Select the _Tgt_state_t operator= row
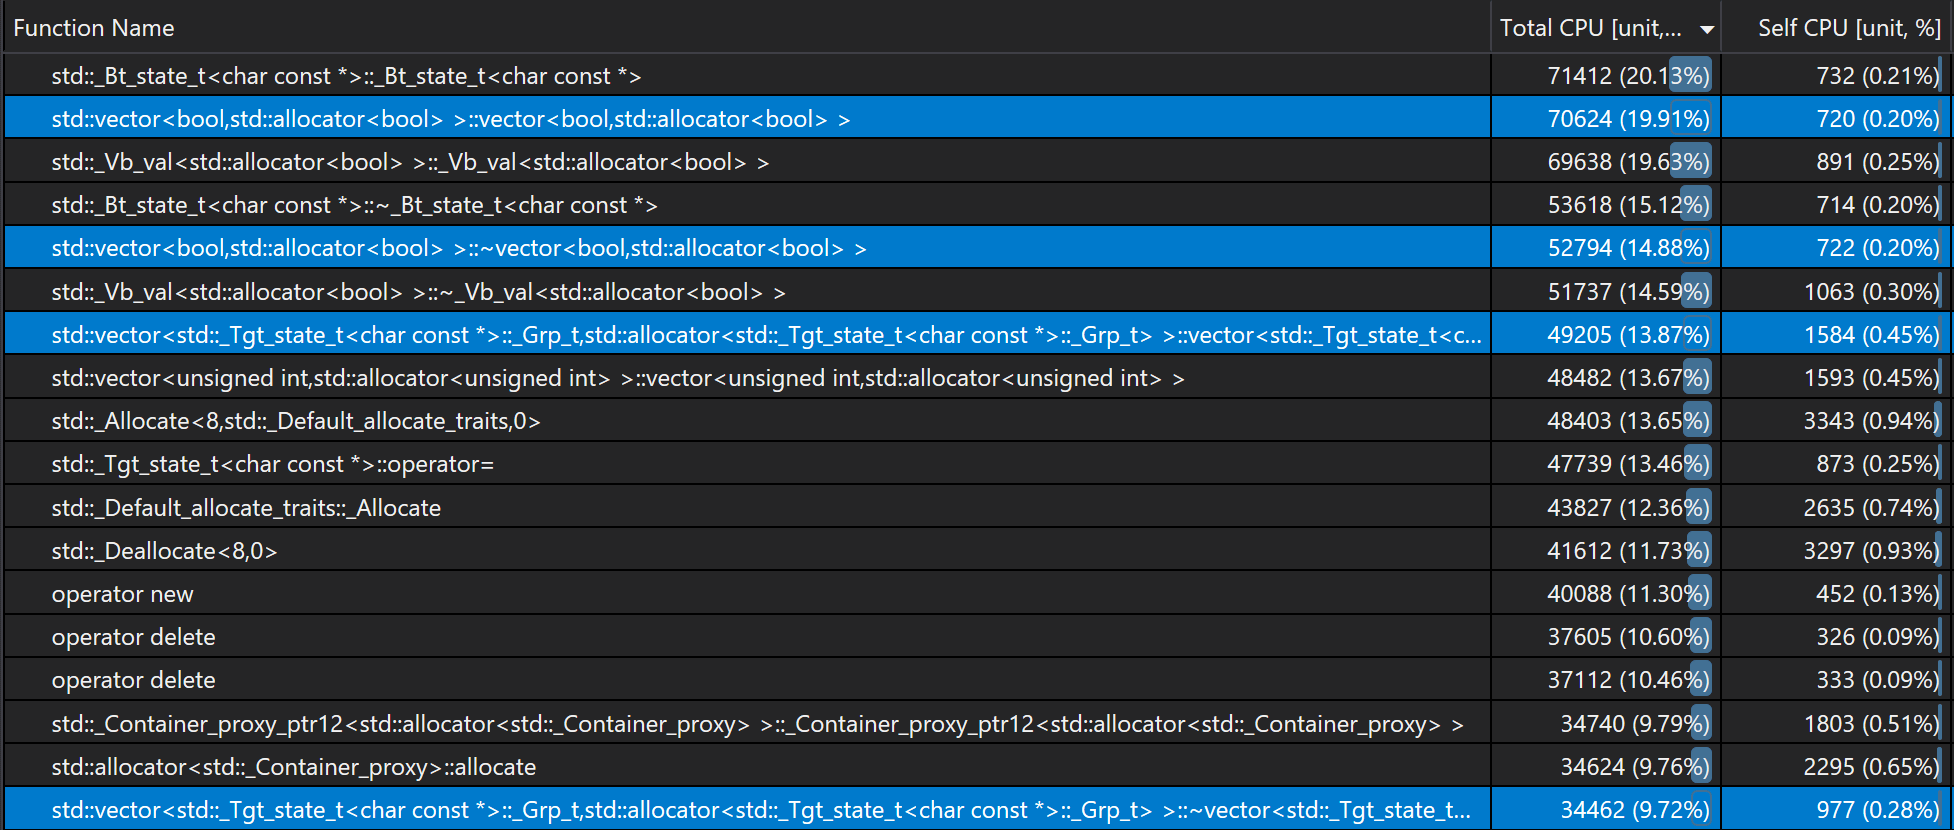This screenshot has width=1954, height=830. pyautogui.click(x=272, y=464)
